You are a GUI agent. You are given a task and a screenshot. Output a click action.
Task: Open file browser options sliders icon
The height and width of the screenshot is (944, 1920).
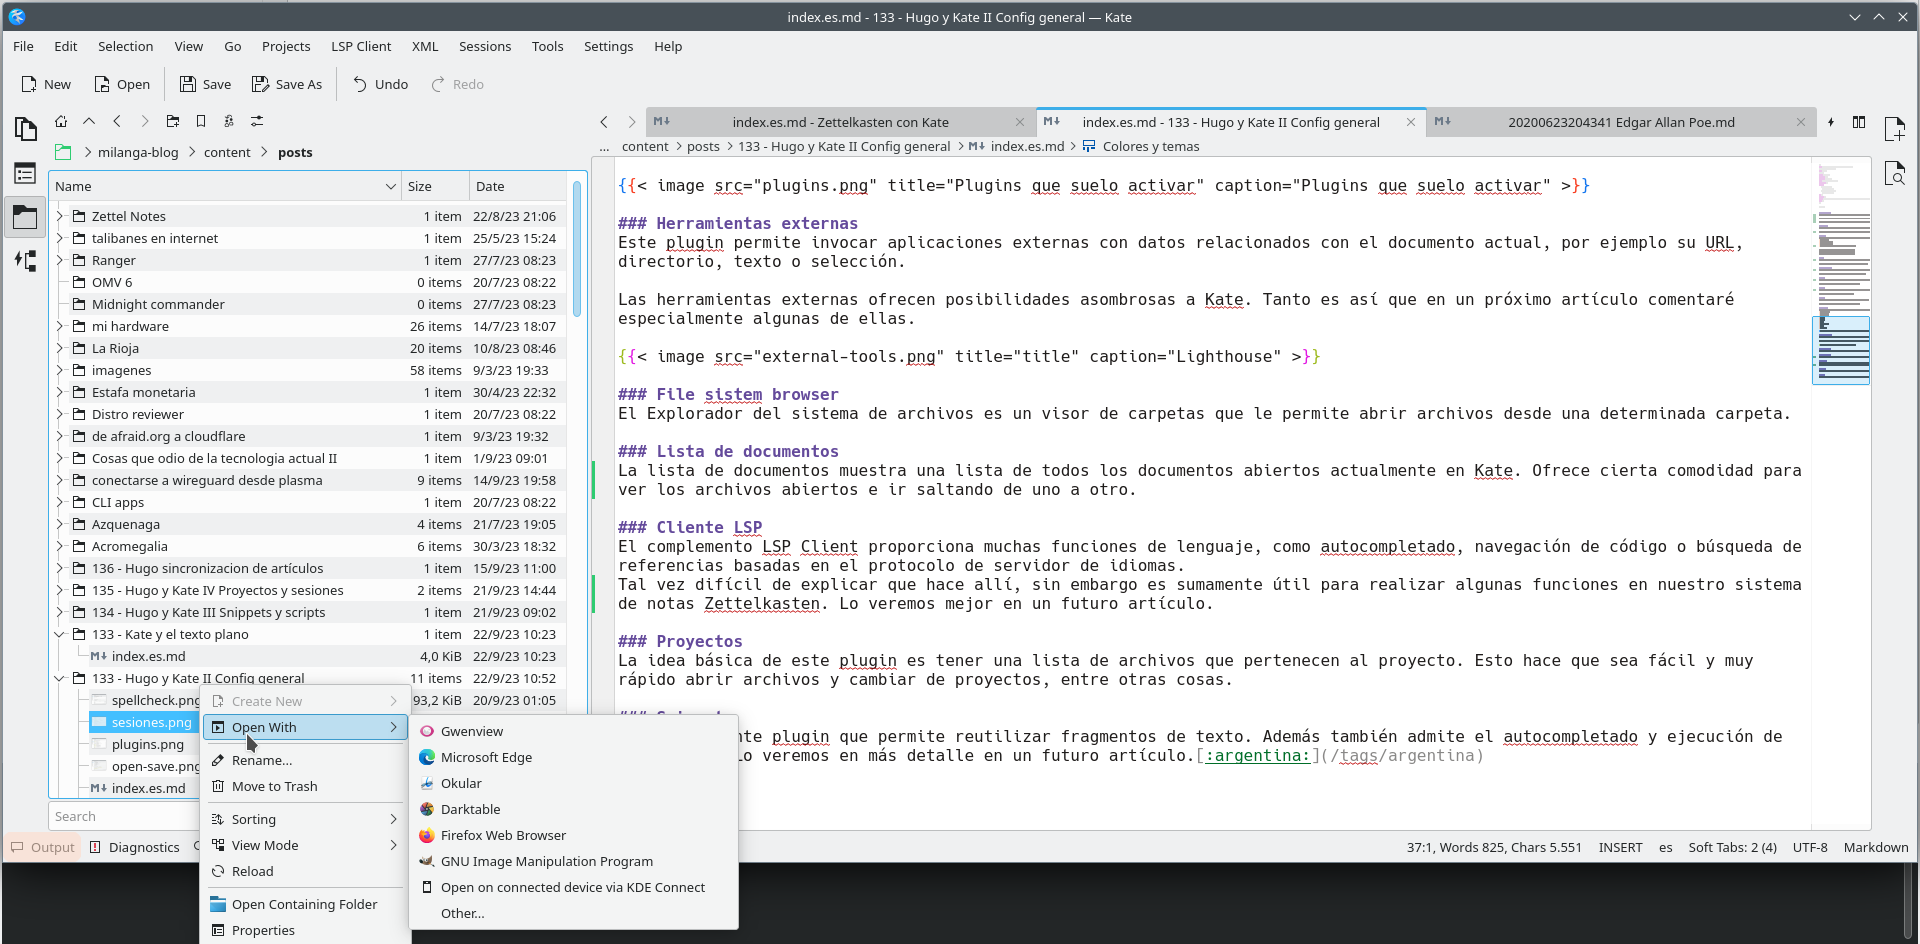coord(257,121)
